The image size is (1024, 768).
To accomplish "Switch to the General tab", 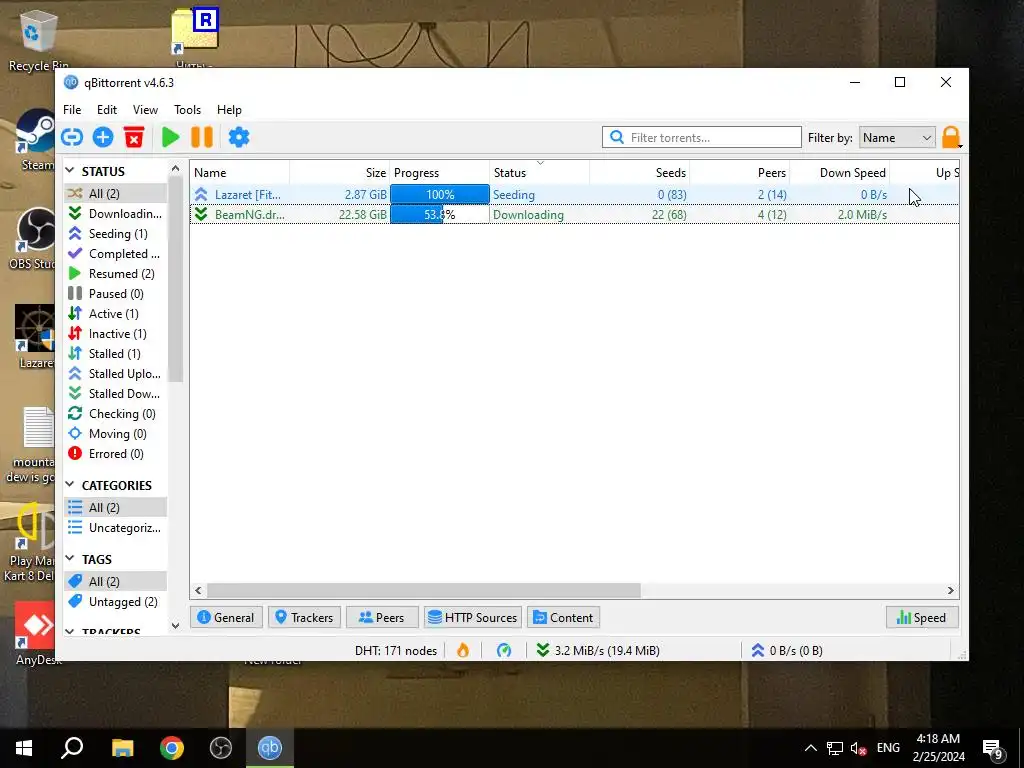I will [226, 617].
